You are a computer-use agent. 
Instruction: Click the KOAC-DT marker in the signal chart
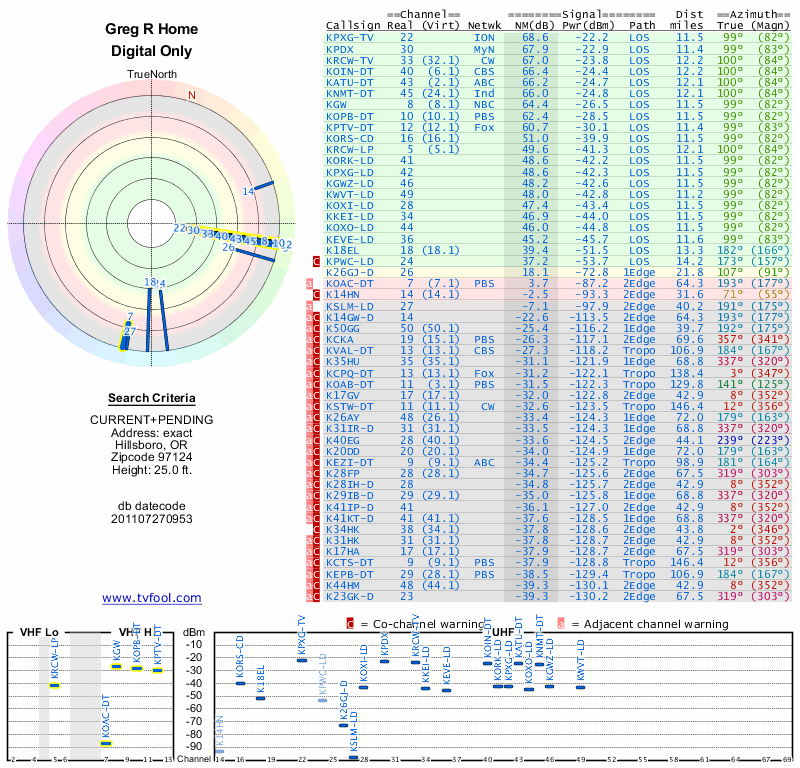point(106,744)
